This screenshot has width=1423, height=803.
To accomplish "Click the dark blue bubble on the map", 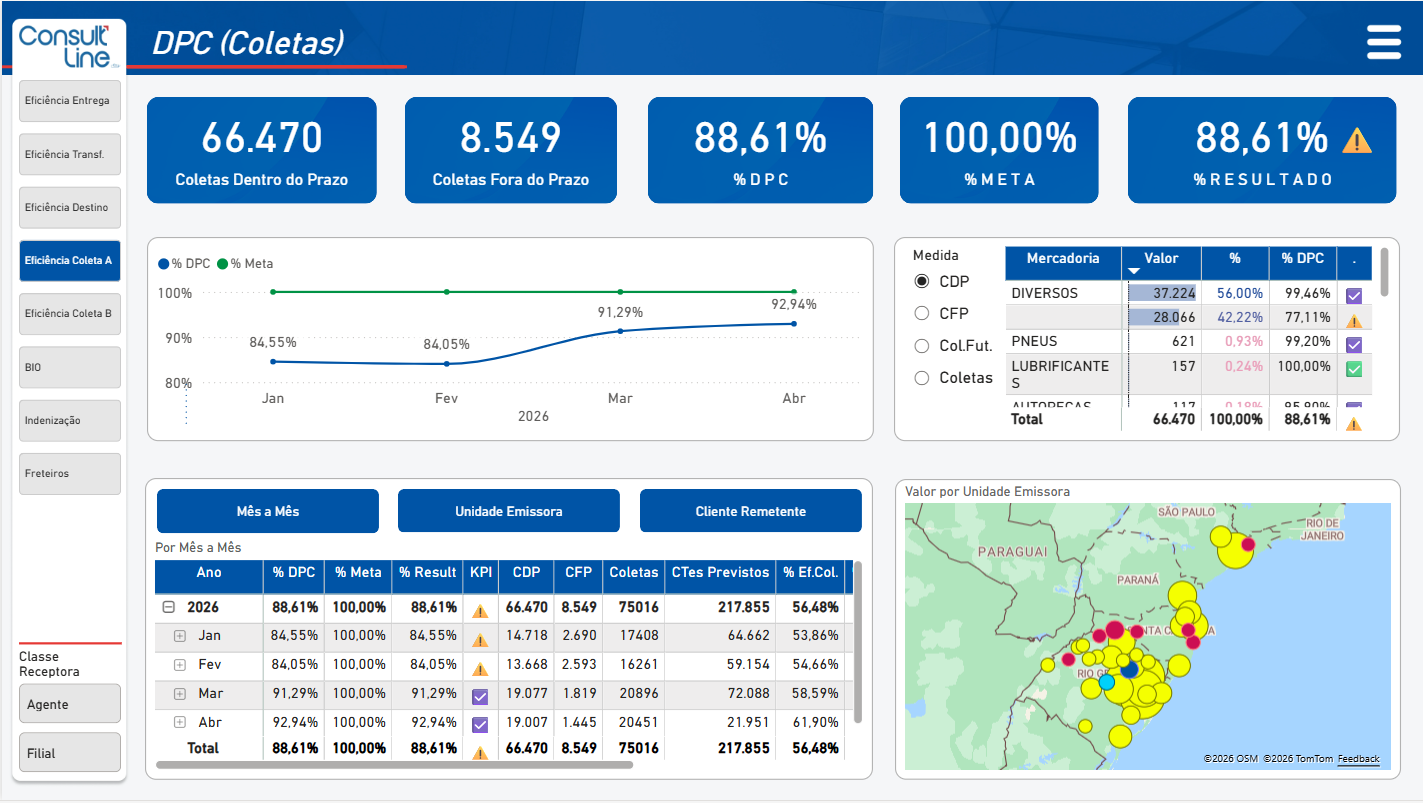I will 1130,668.
